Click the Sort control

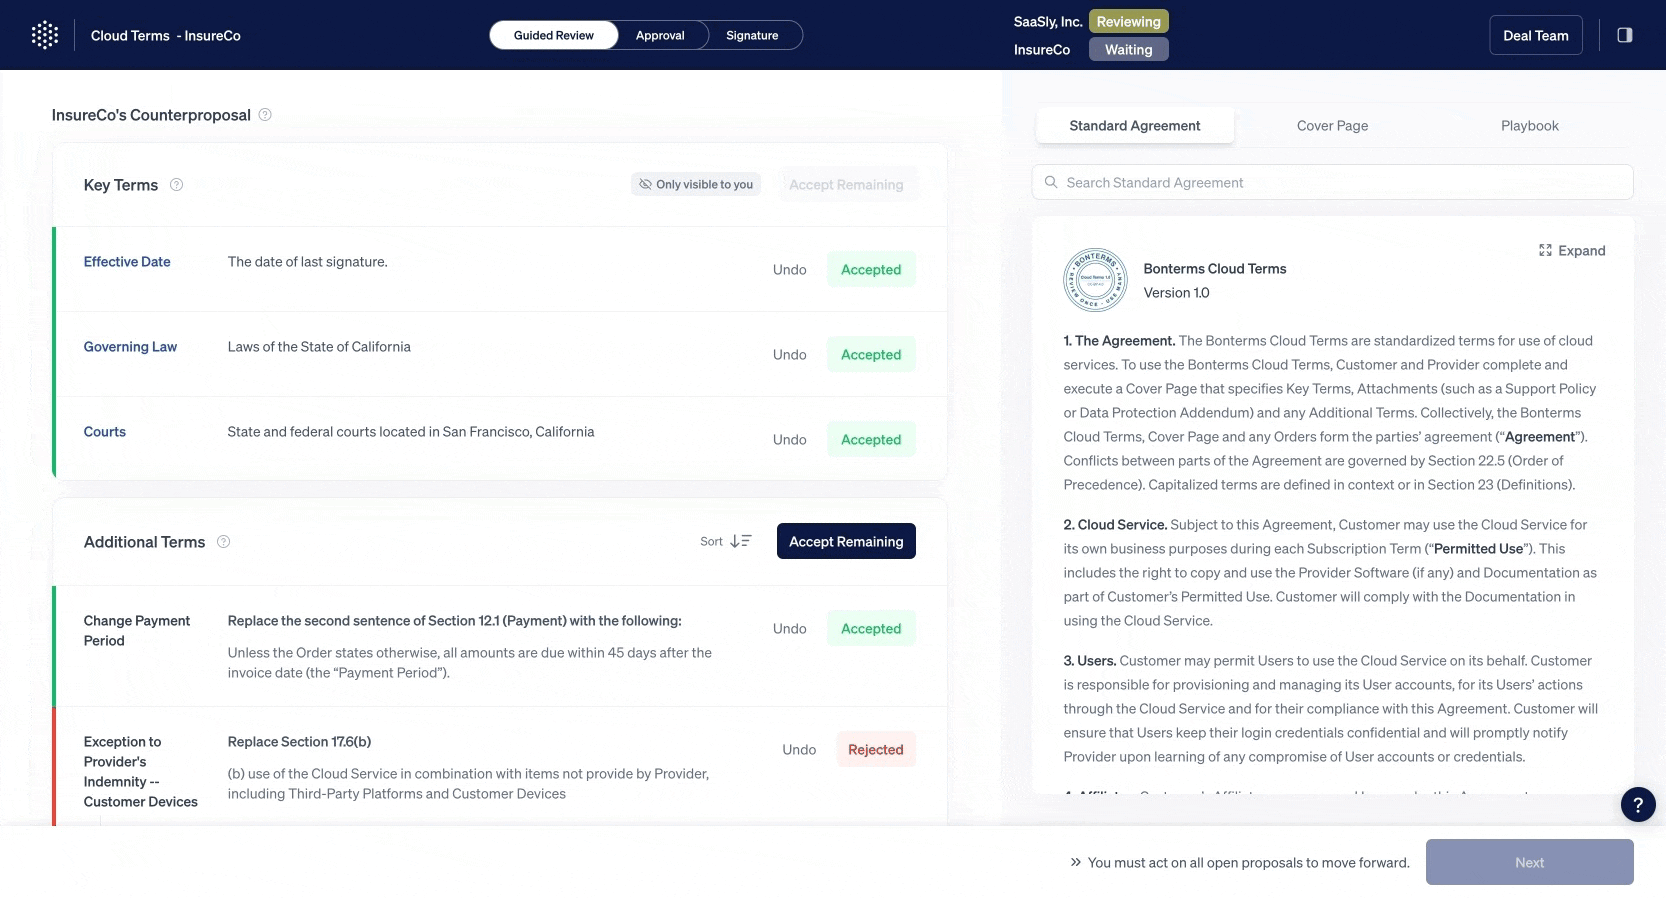point(726,541)
